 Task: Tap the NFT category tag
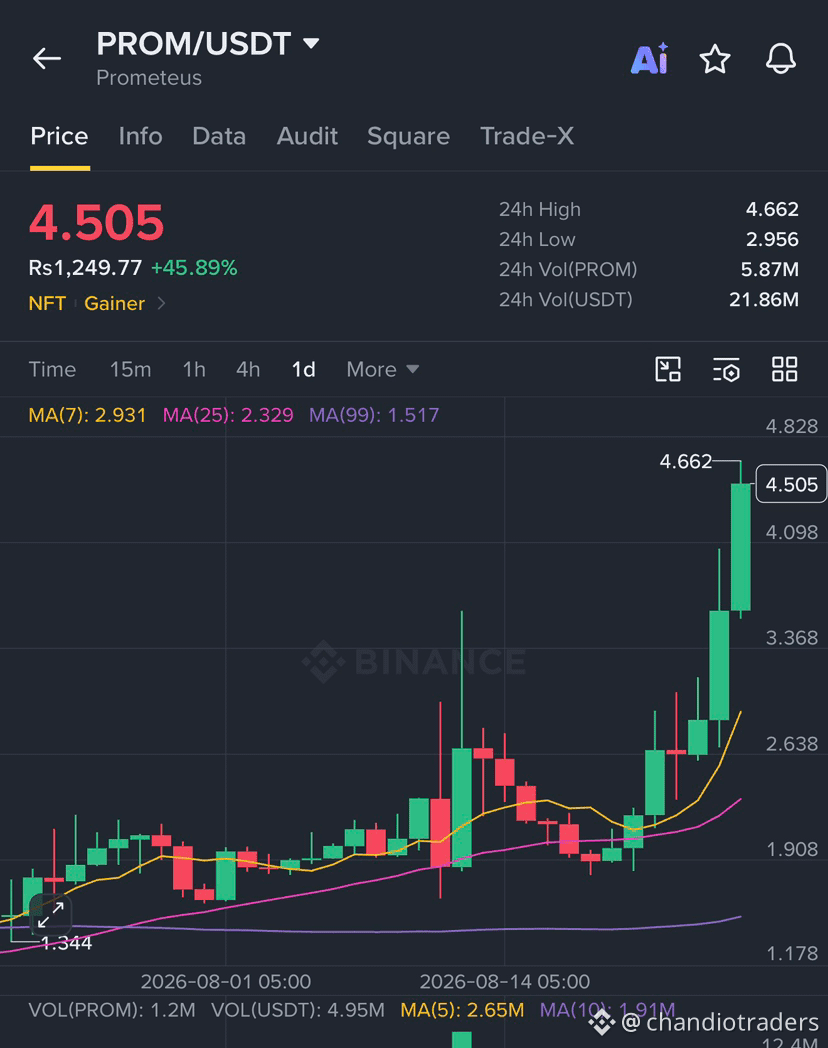(x=47, y=303)
